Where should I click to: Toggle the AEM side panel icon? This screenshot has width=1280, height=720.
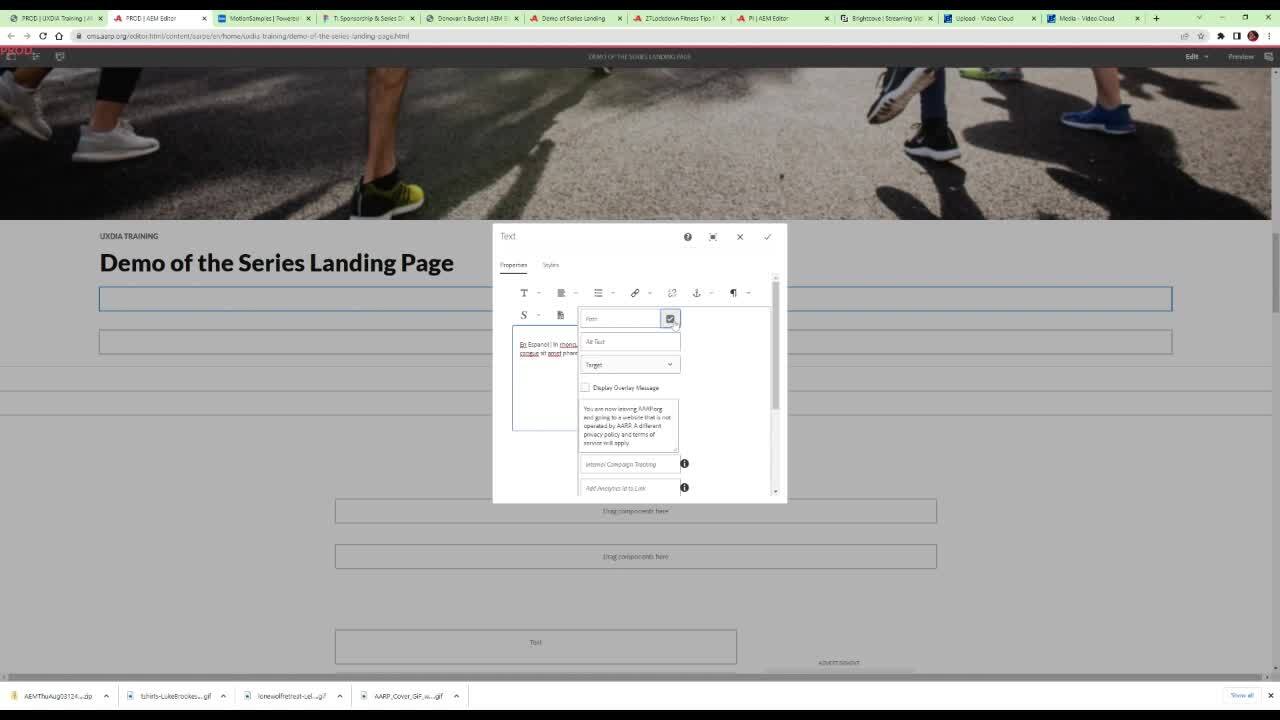[x=11, y=57]
